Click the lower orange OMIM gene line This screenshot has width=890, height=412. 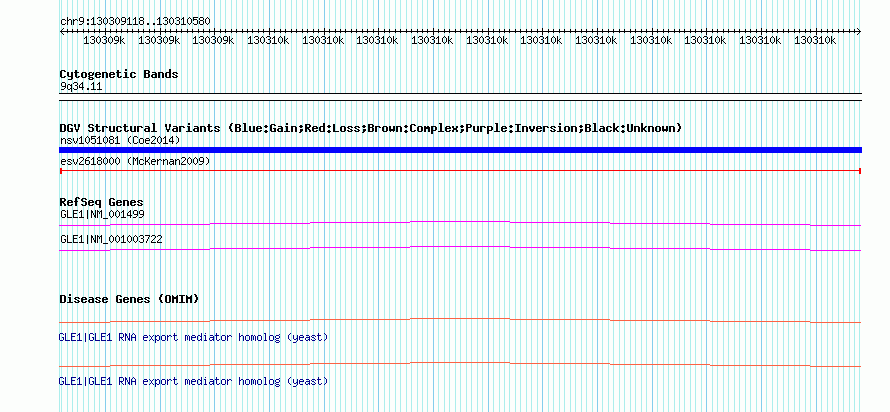tap(460, 364)
